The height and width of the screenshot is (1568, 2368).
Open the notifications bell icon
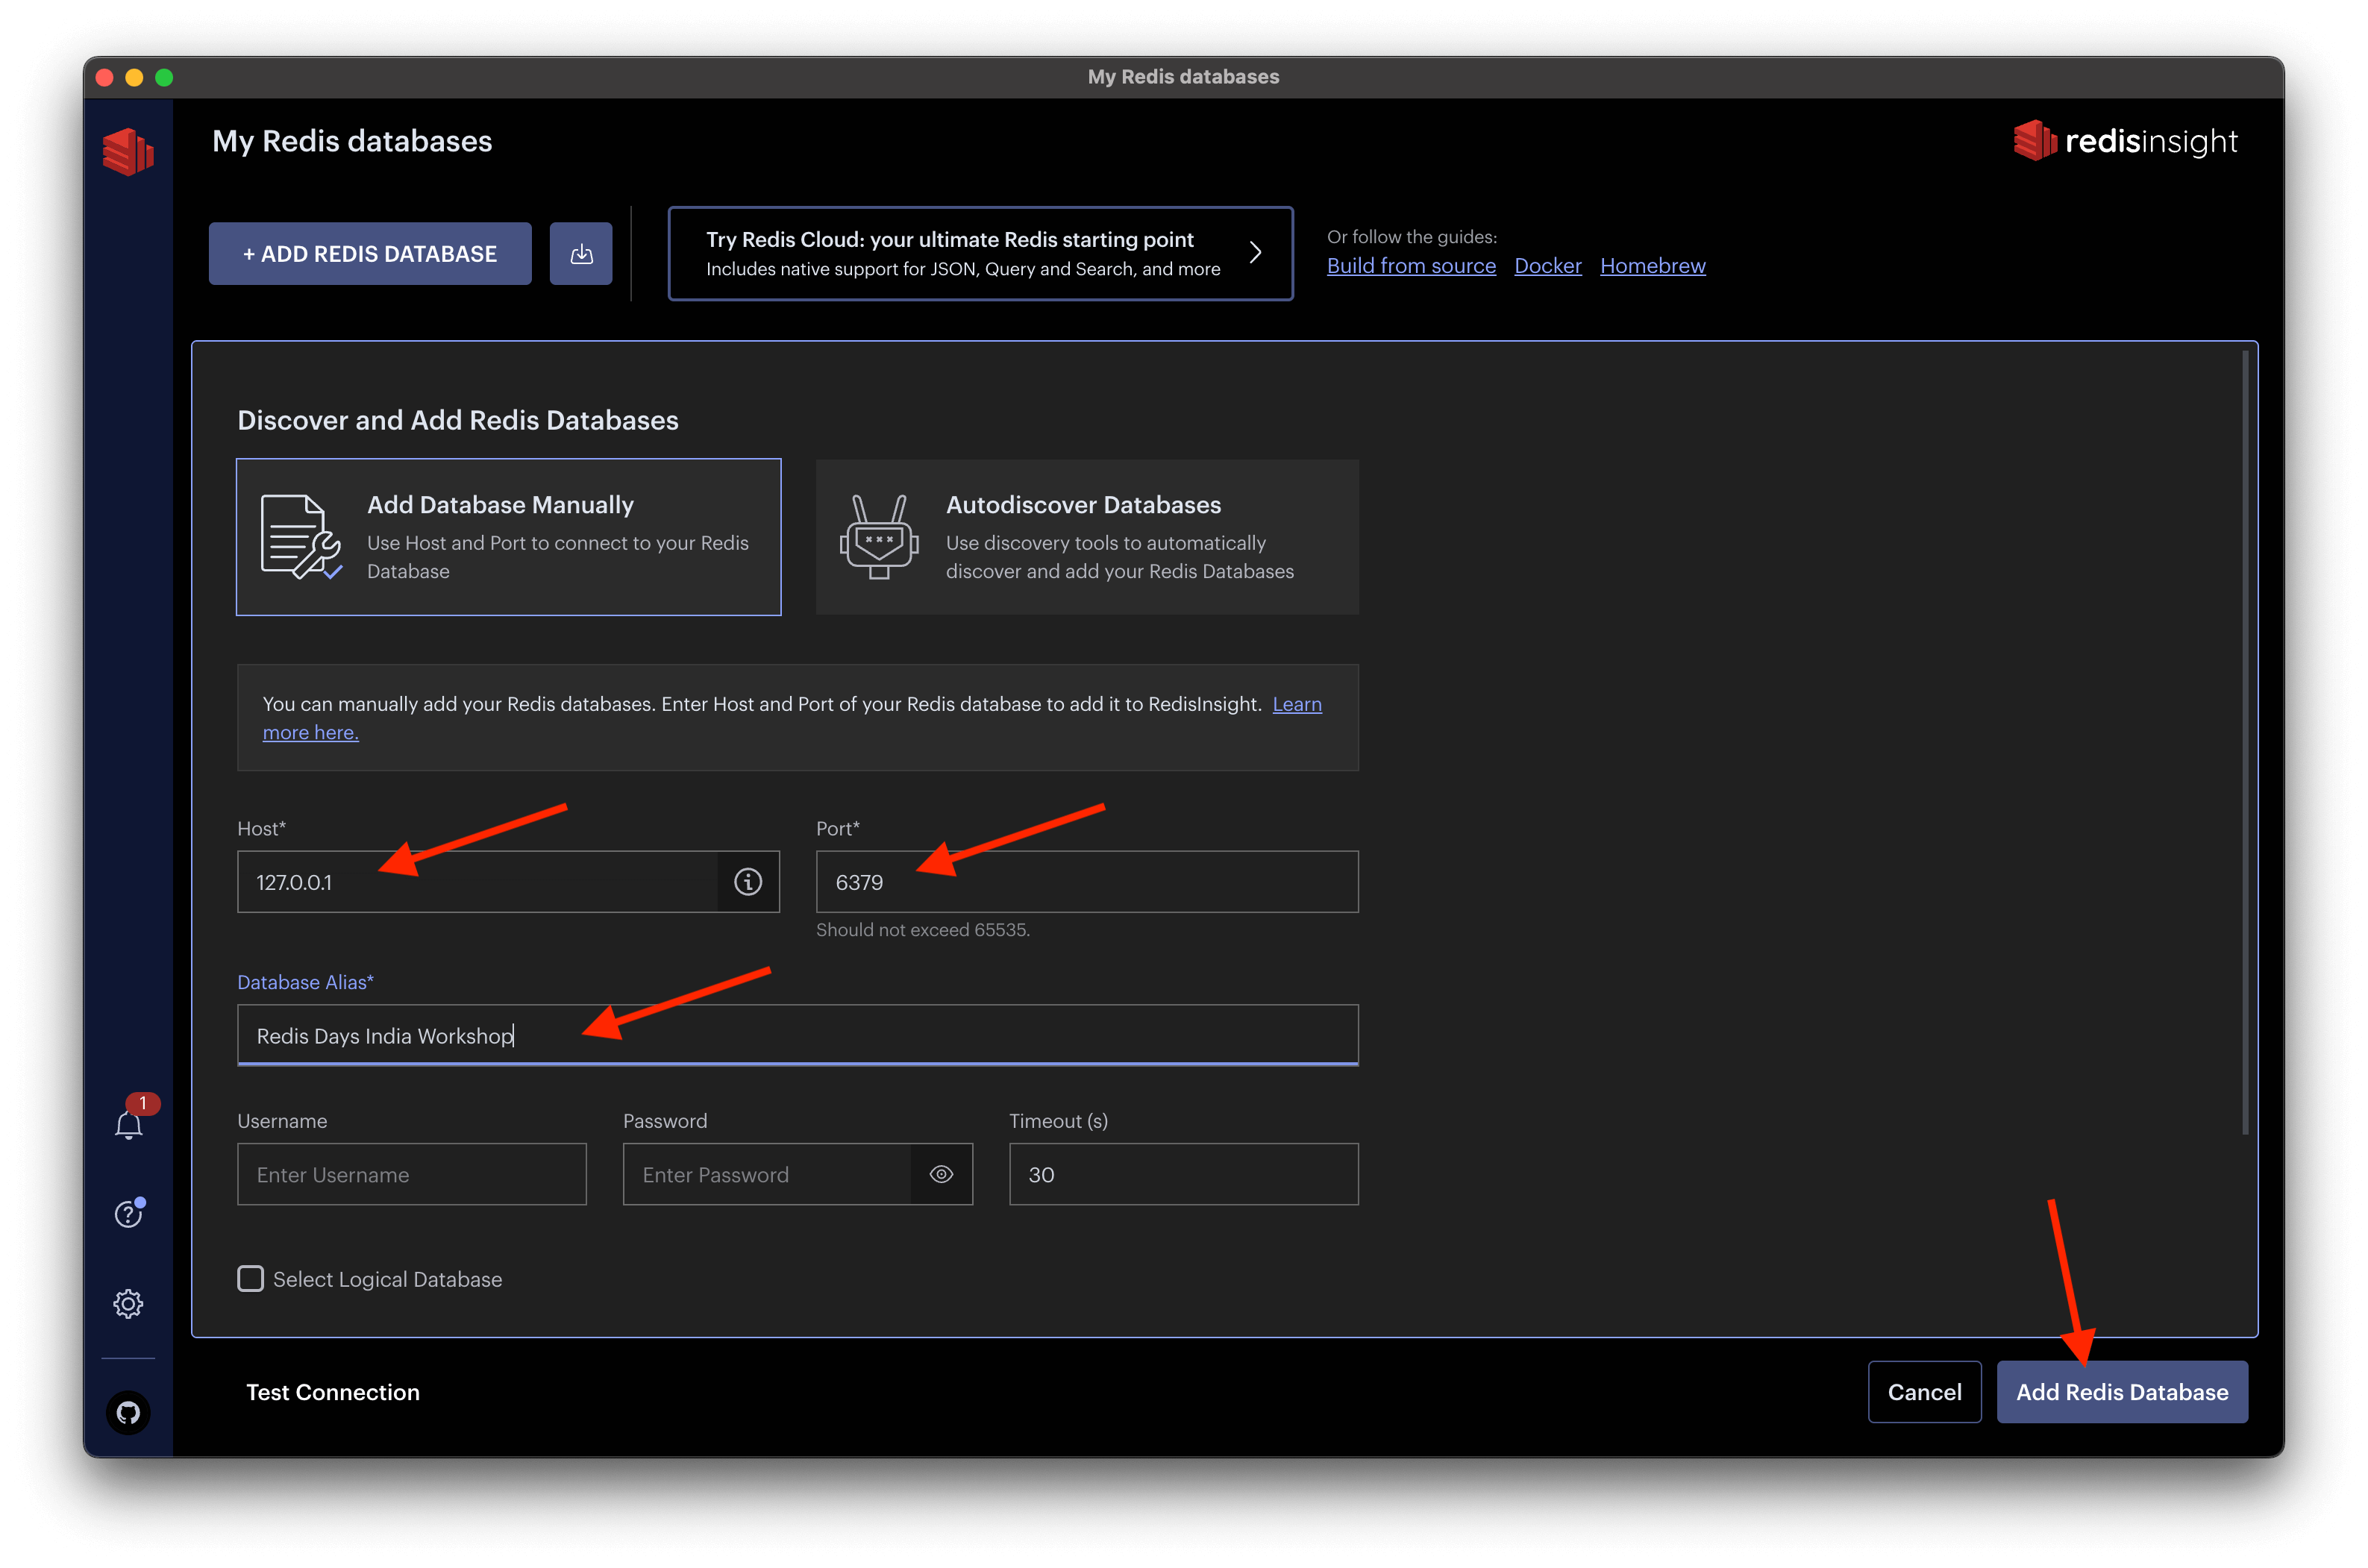(129, 1125)
